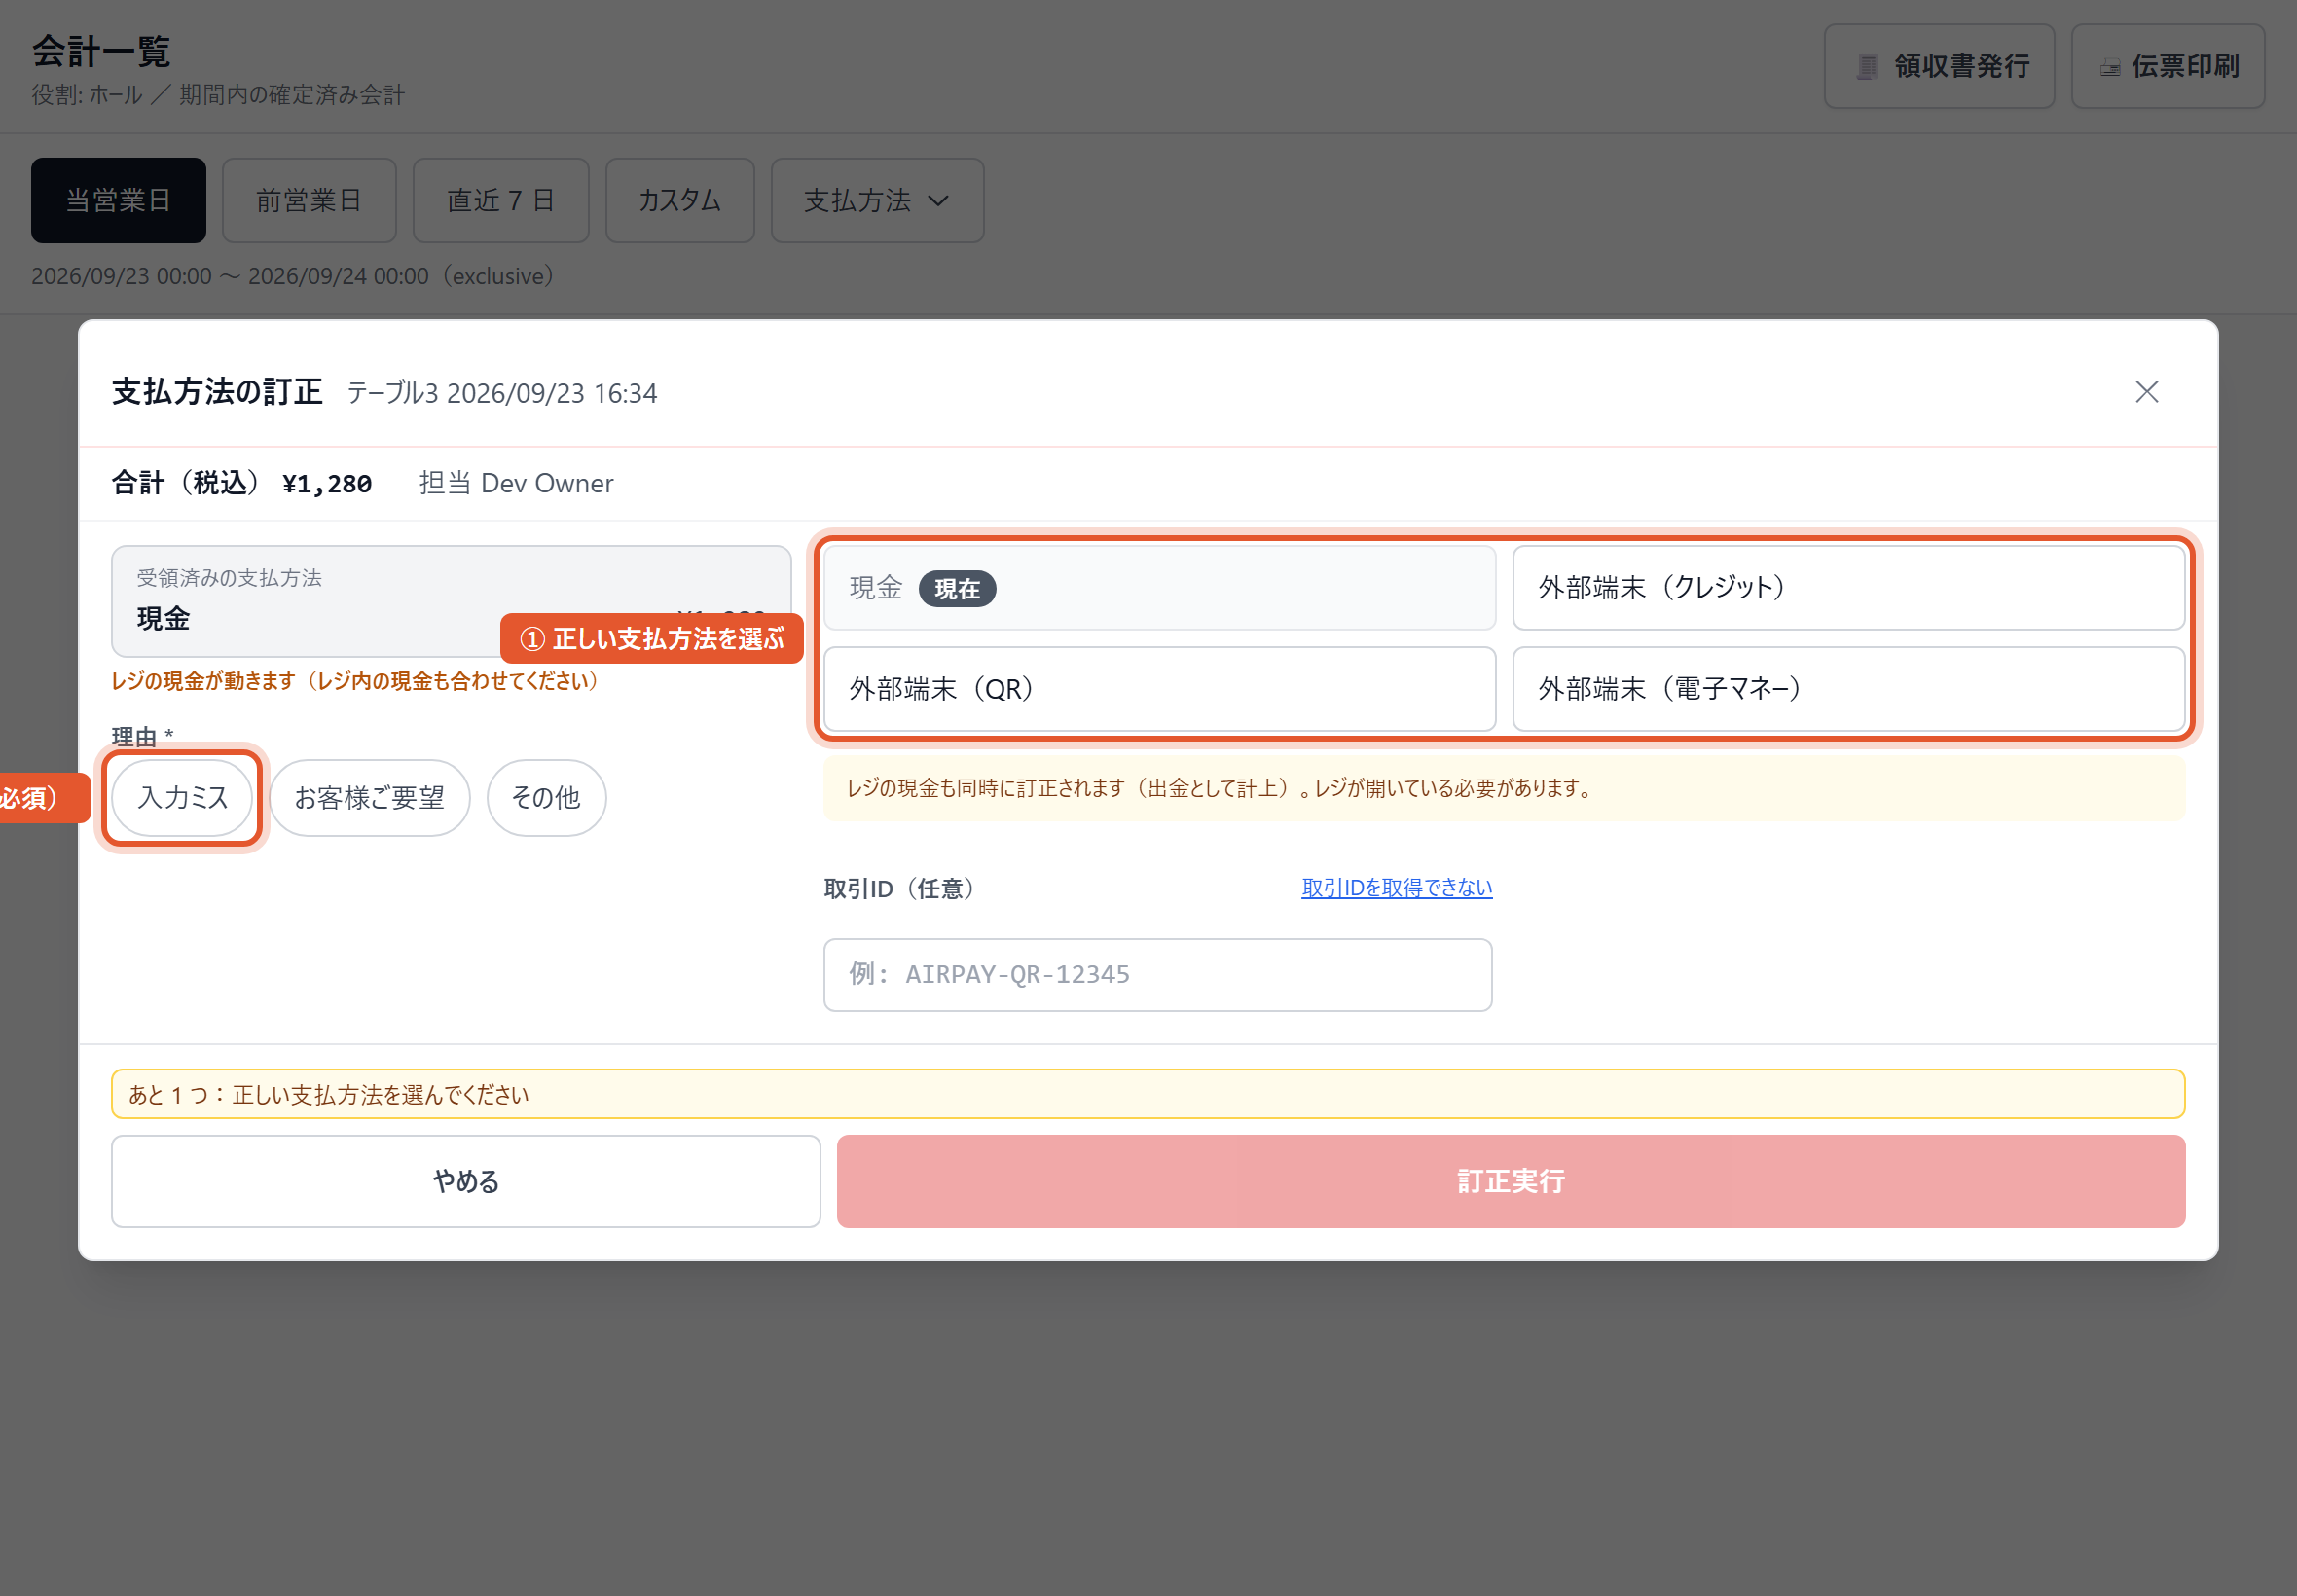This screenshot has height=1596, width=2297.
Task: Click the あと１つ：正しい支払方法を選んでください notice
Action: click(x=1147, y=1094)
